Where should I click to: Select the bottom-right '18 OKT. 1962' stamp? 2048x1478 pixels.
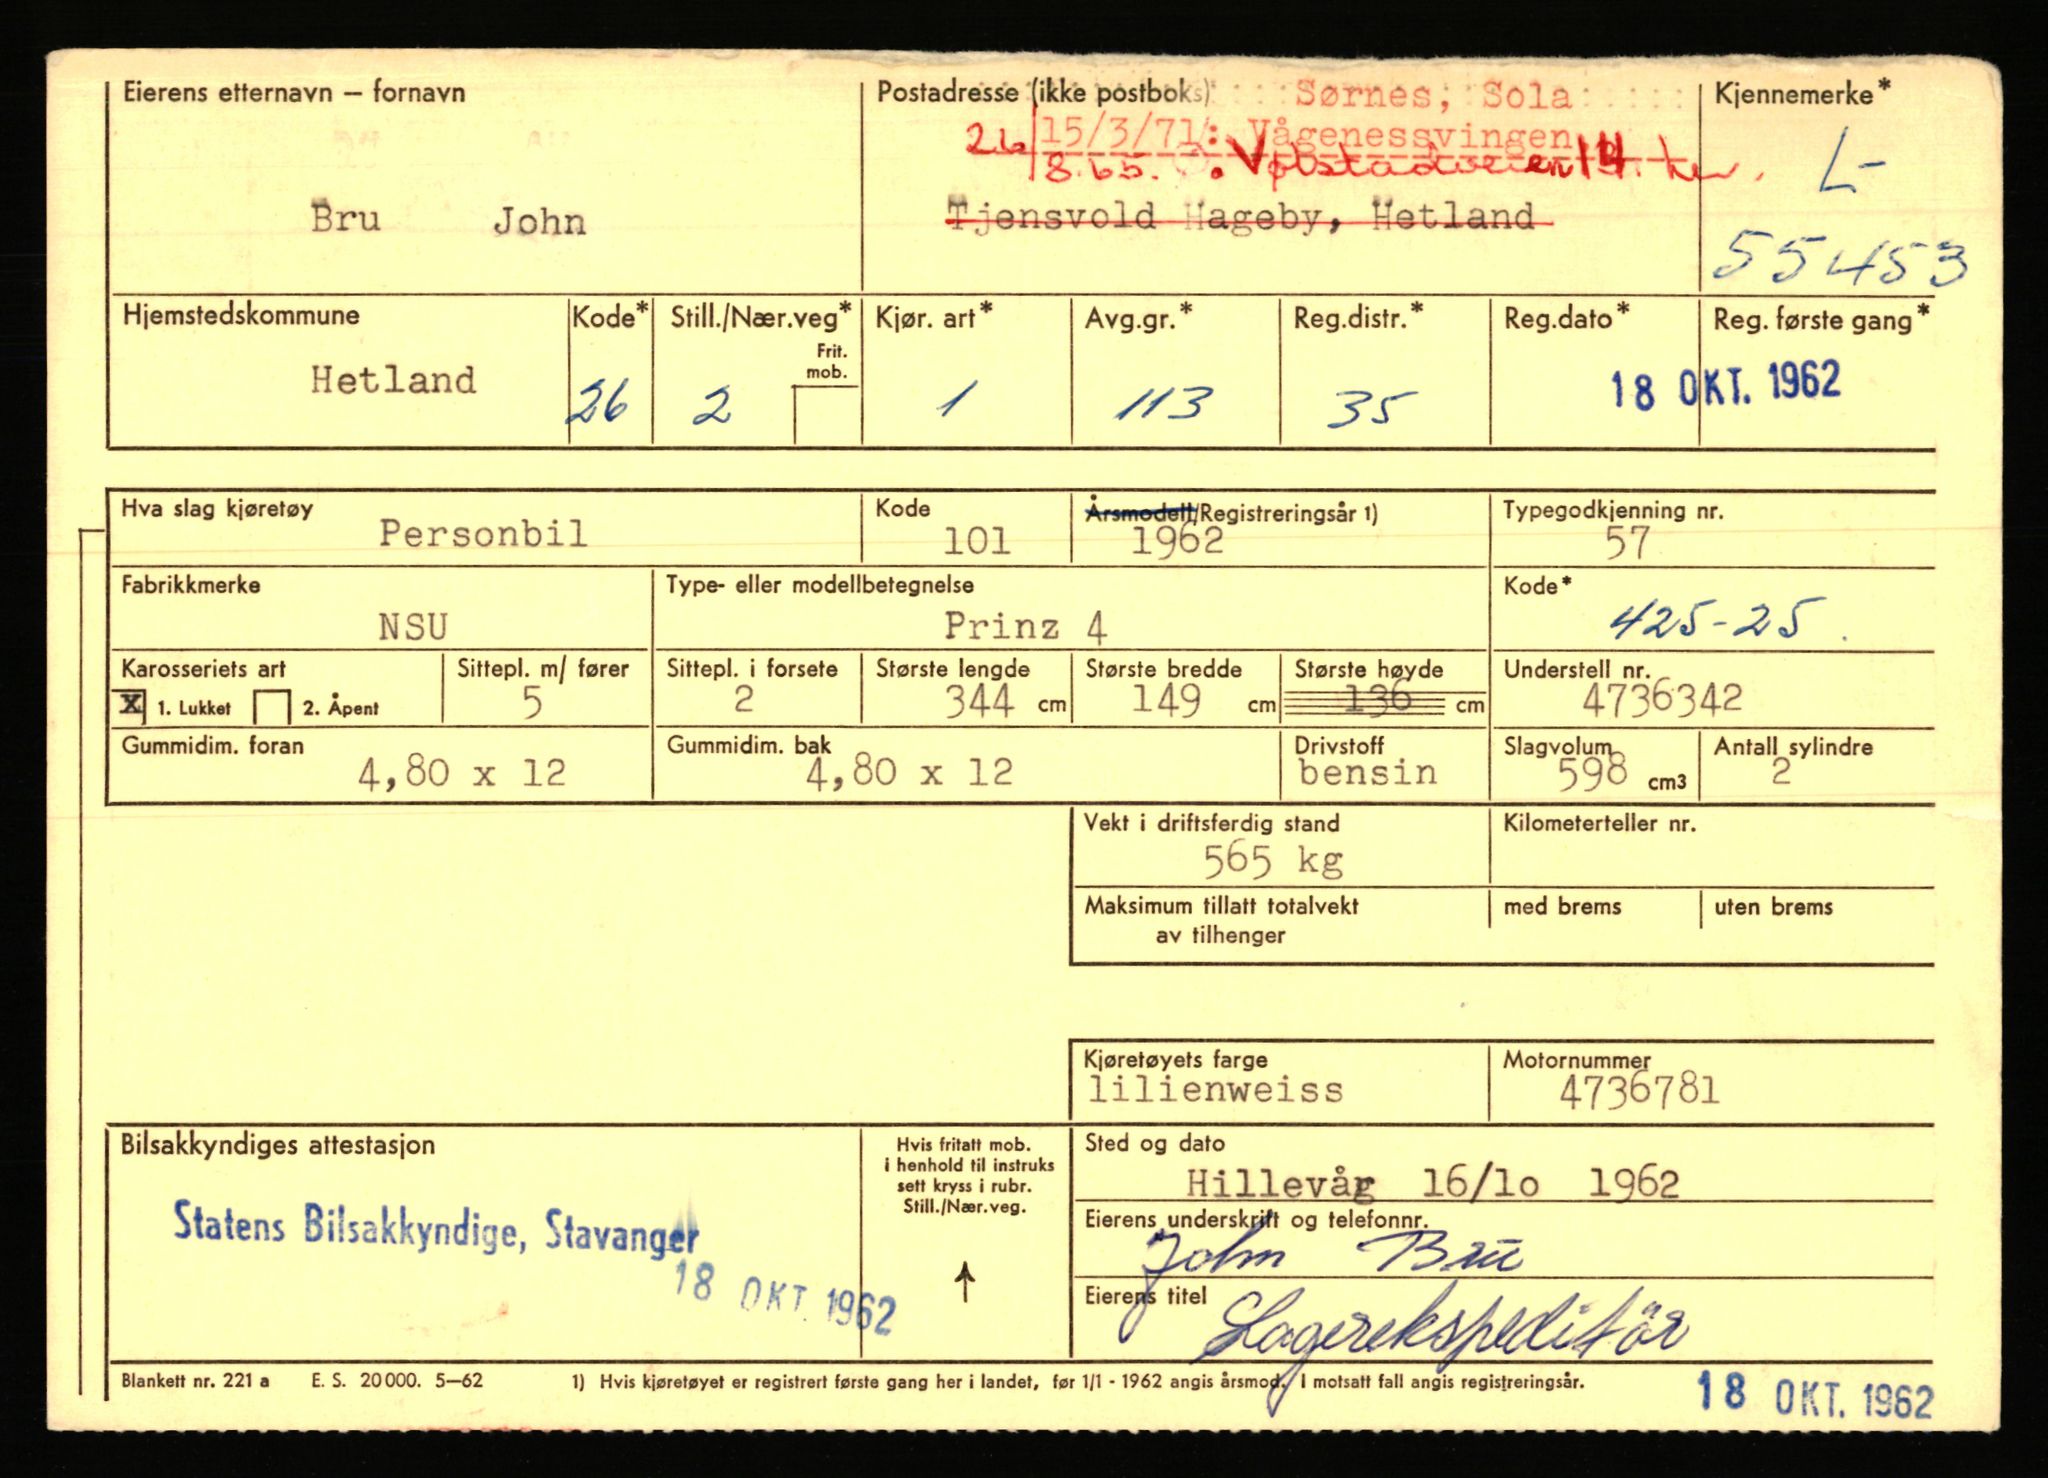(x=1815, y=1397)
